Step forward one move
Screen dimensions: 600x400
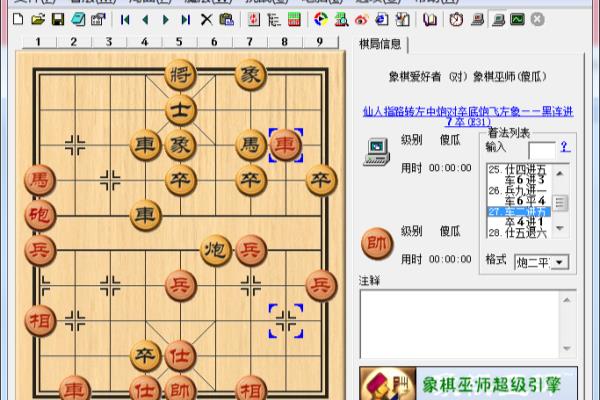(165, 19)
